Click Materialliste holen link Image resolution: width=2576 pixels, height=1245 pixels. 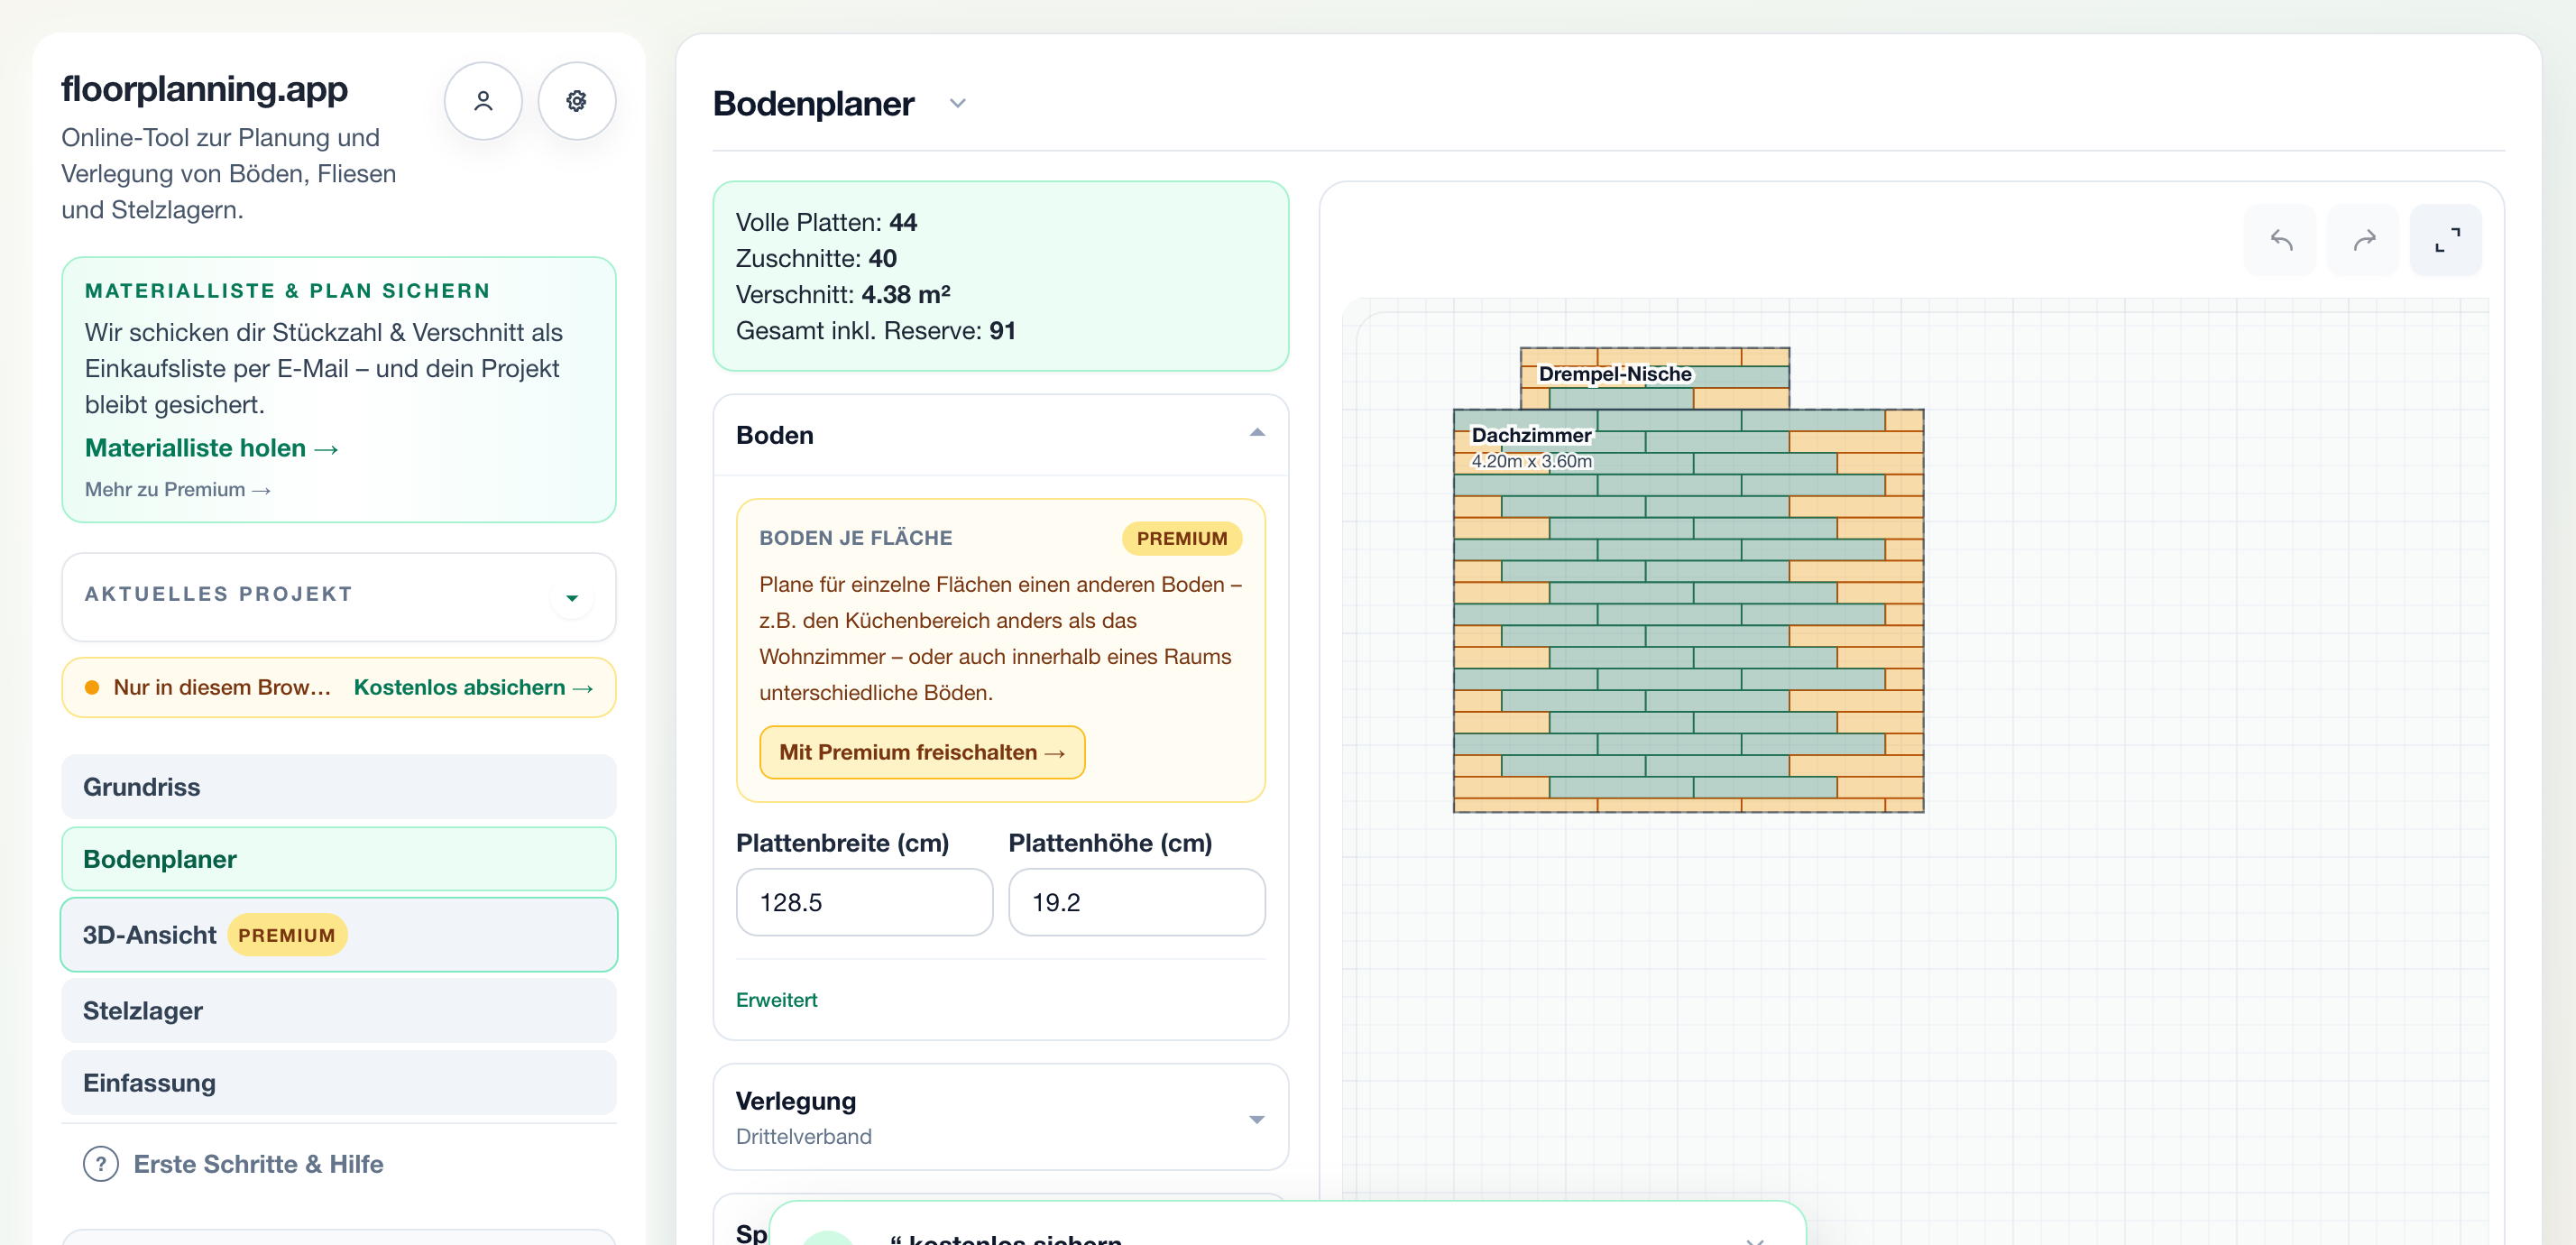pos(212,448)
